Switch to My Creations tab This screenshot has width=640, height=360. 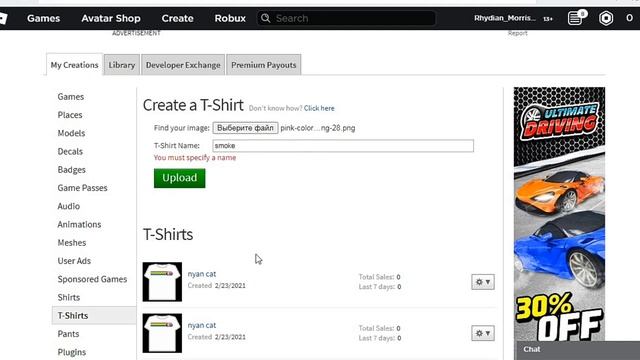coord(74,65)
